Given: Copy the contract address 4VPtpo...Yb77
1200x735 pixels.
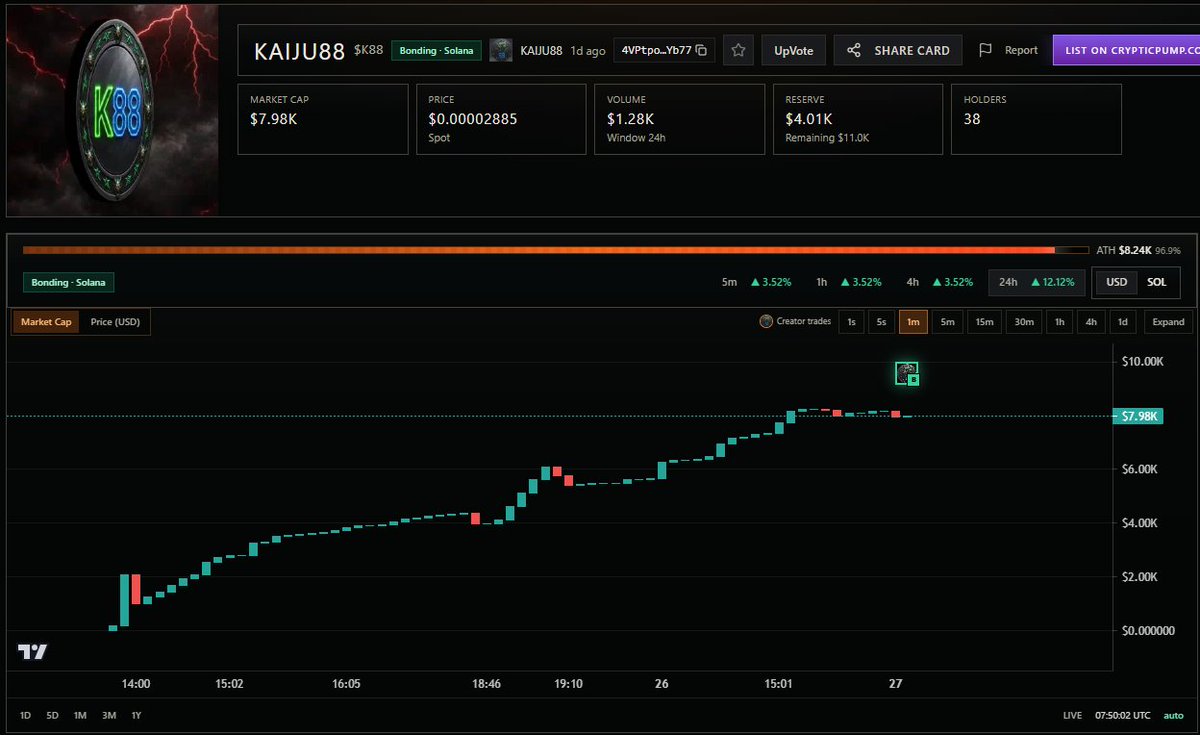Looking at the screenshot, I should tap(701, 50).
